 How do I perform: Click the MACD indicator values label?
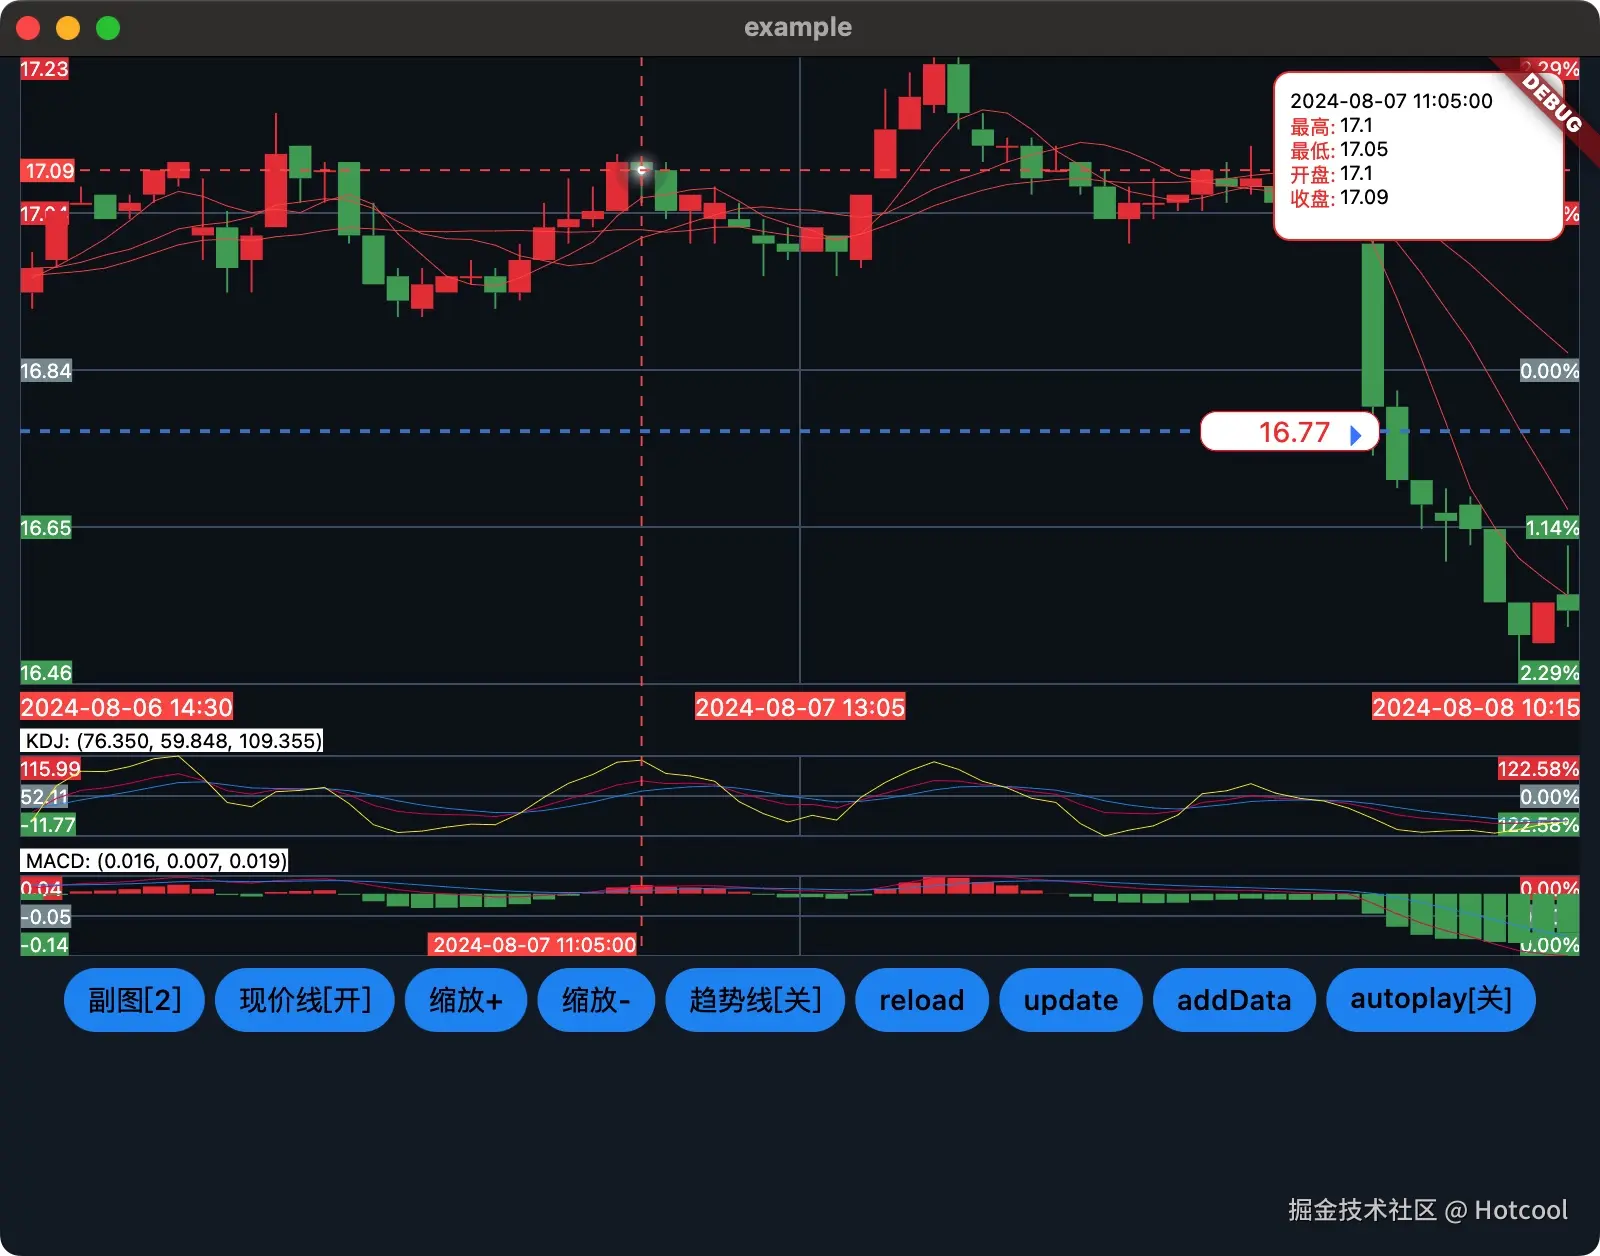click(155, 861)
